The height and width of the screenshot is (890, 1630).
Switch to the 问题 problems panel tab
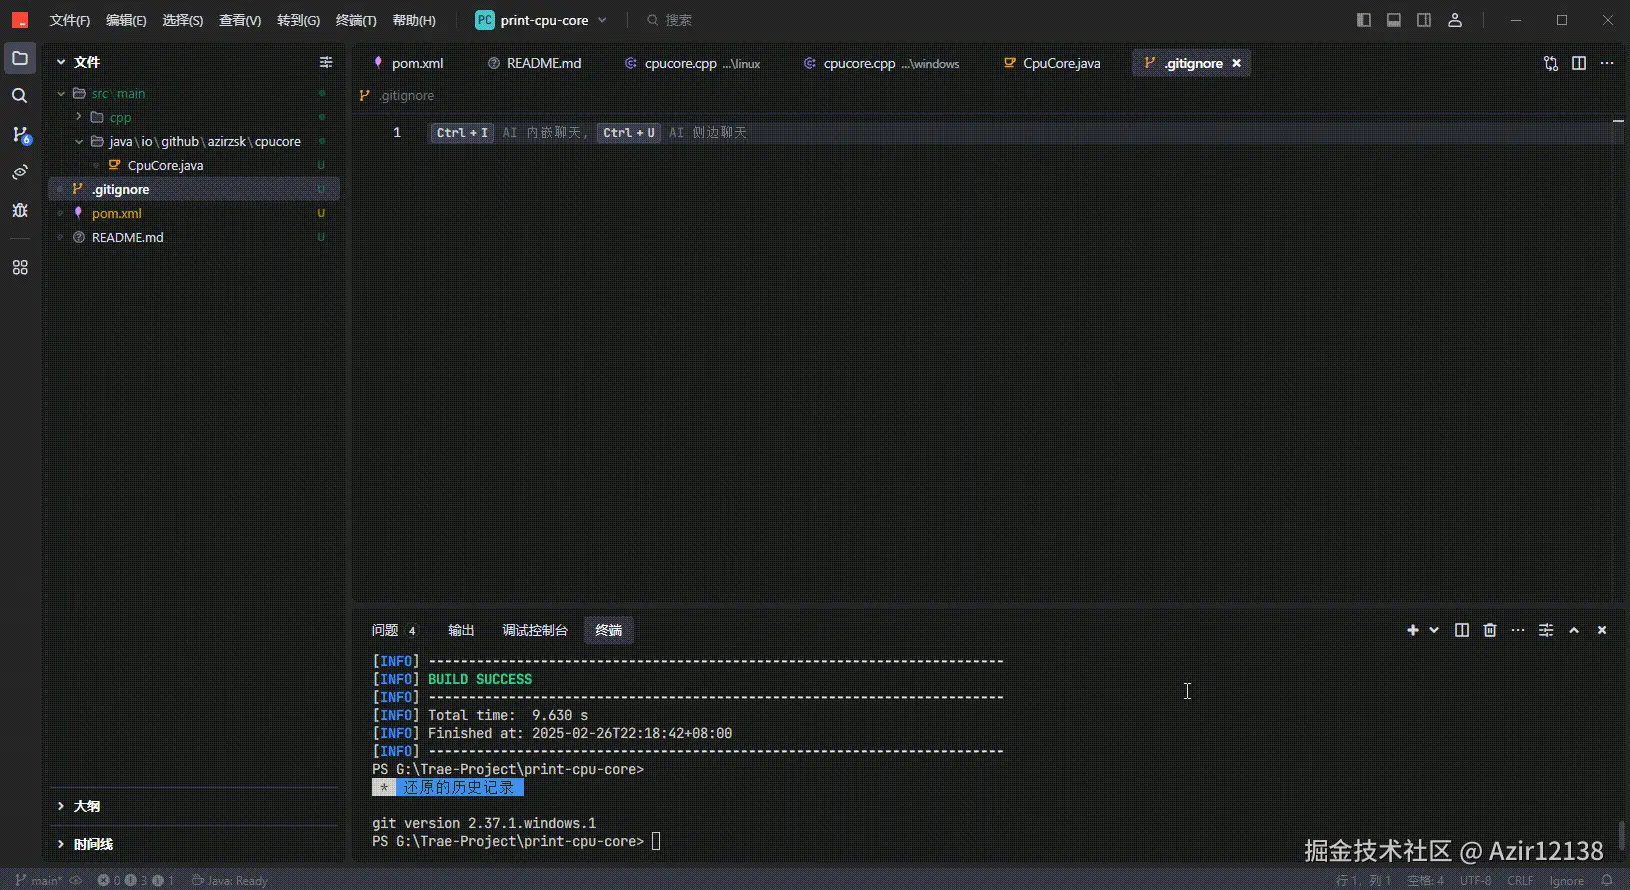394,630
